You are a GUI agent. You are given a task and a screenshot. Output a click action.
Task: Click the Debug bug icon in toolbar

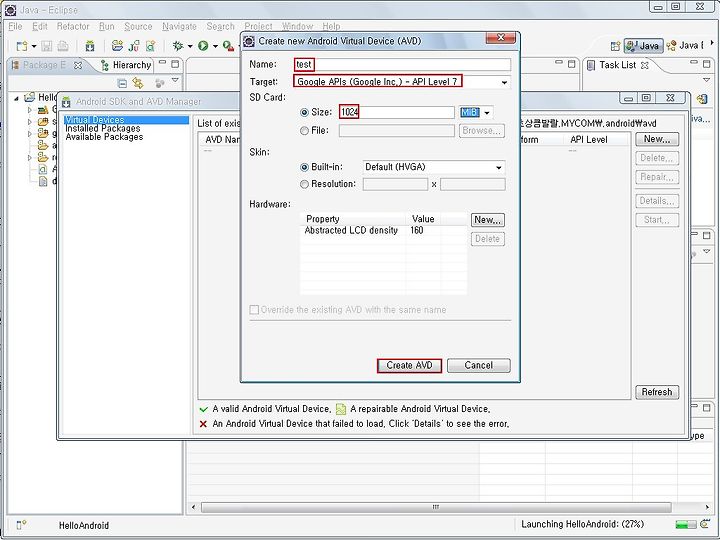pyautogui.click(x=178, y=45)
